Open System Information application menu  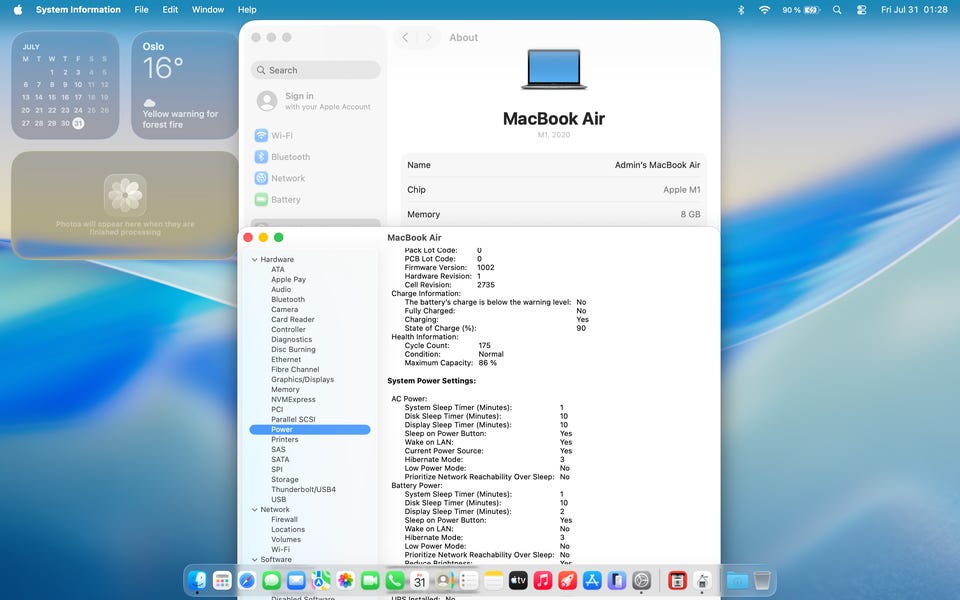pyautogui.click(x=78, y=10)
